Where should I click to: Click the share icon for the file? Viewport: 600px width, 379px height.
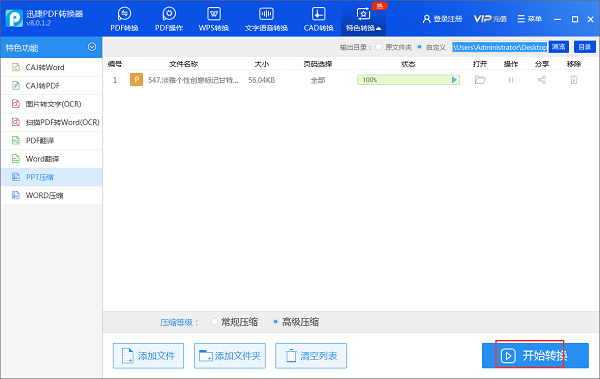pyautogui.click(x=542, y=80)
